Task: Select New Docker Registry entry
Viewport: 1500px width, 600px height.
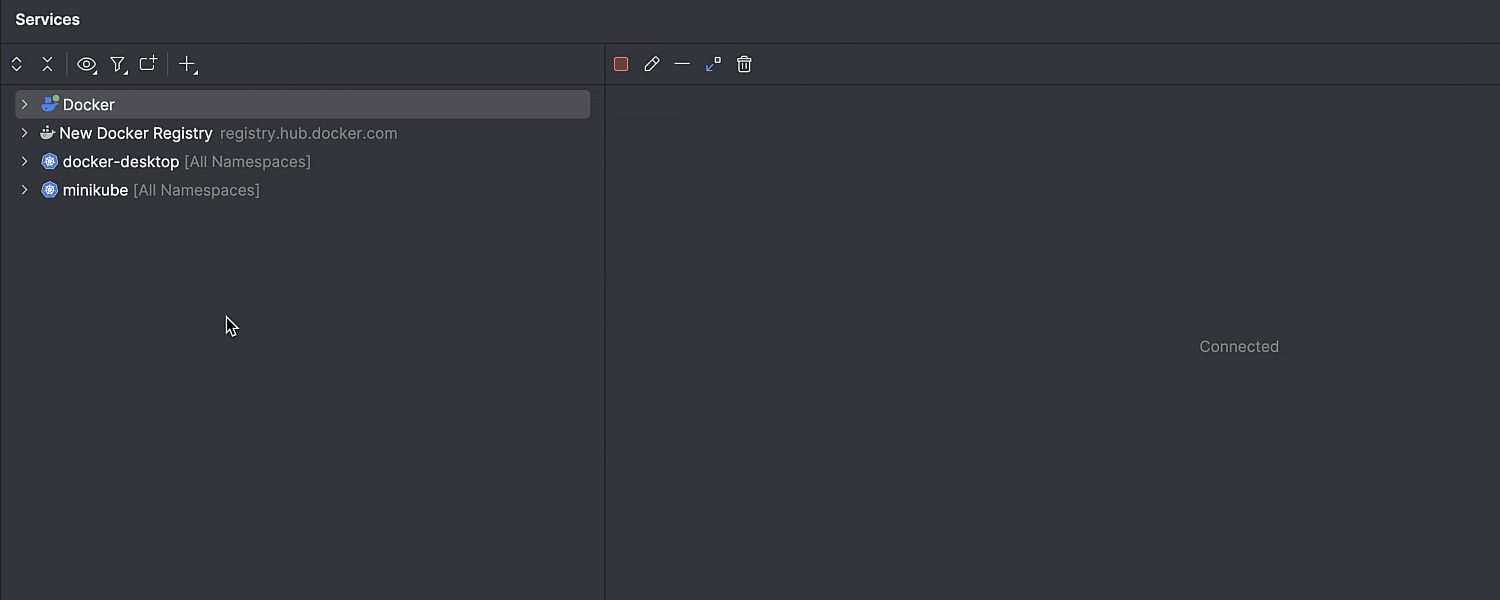Action: click(x=135, y=133)
